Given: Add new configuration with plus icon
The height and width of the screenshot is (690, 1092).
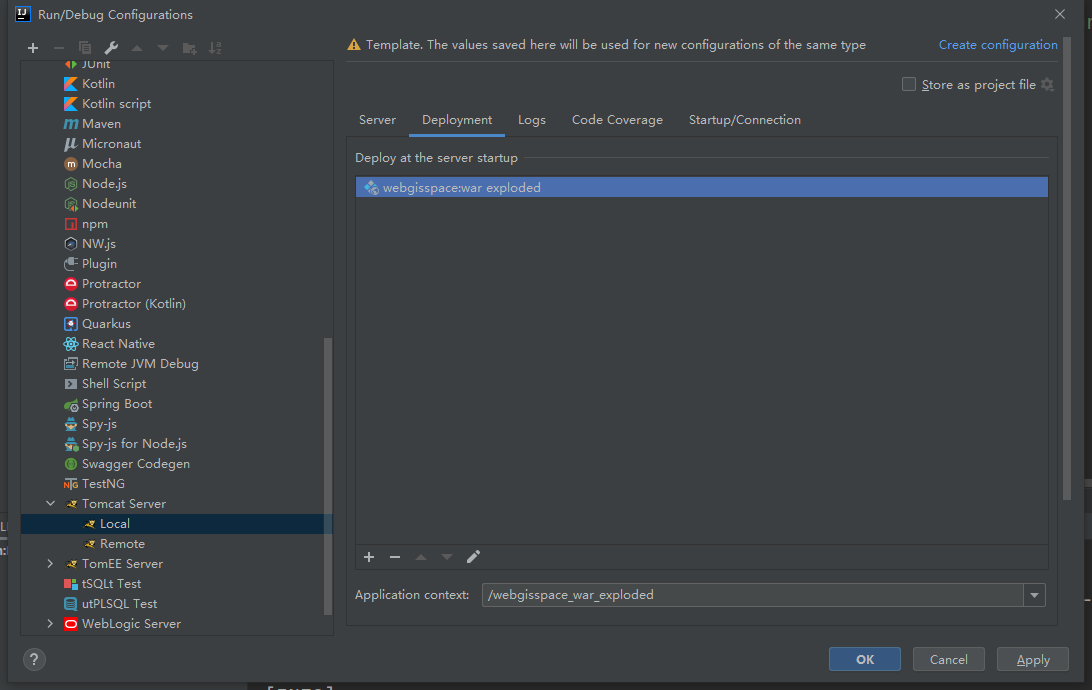Looking at the screenshot, I should point(33,48).
